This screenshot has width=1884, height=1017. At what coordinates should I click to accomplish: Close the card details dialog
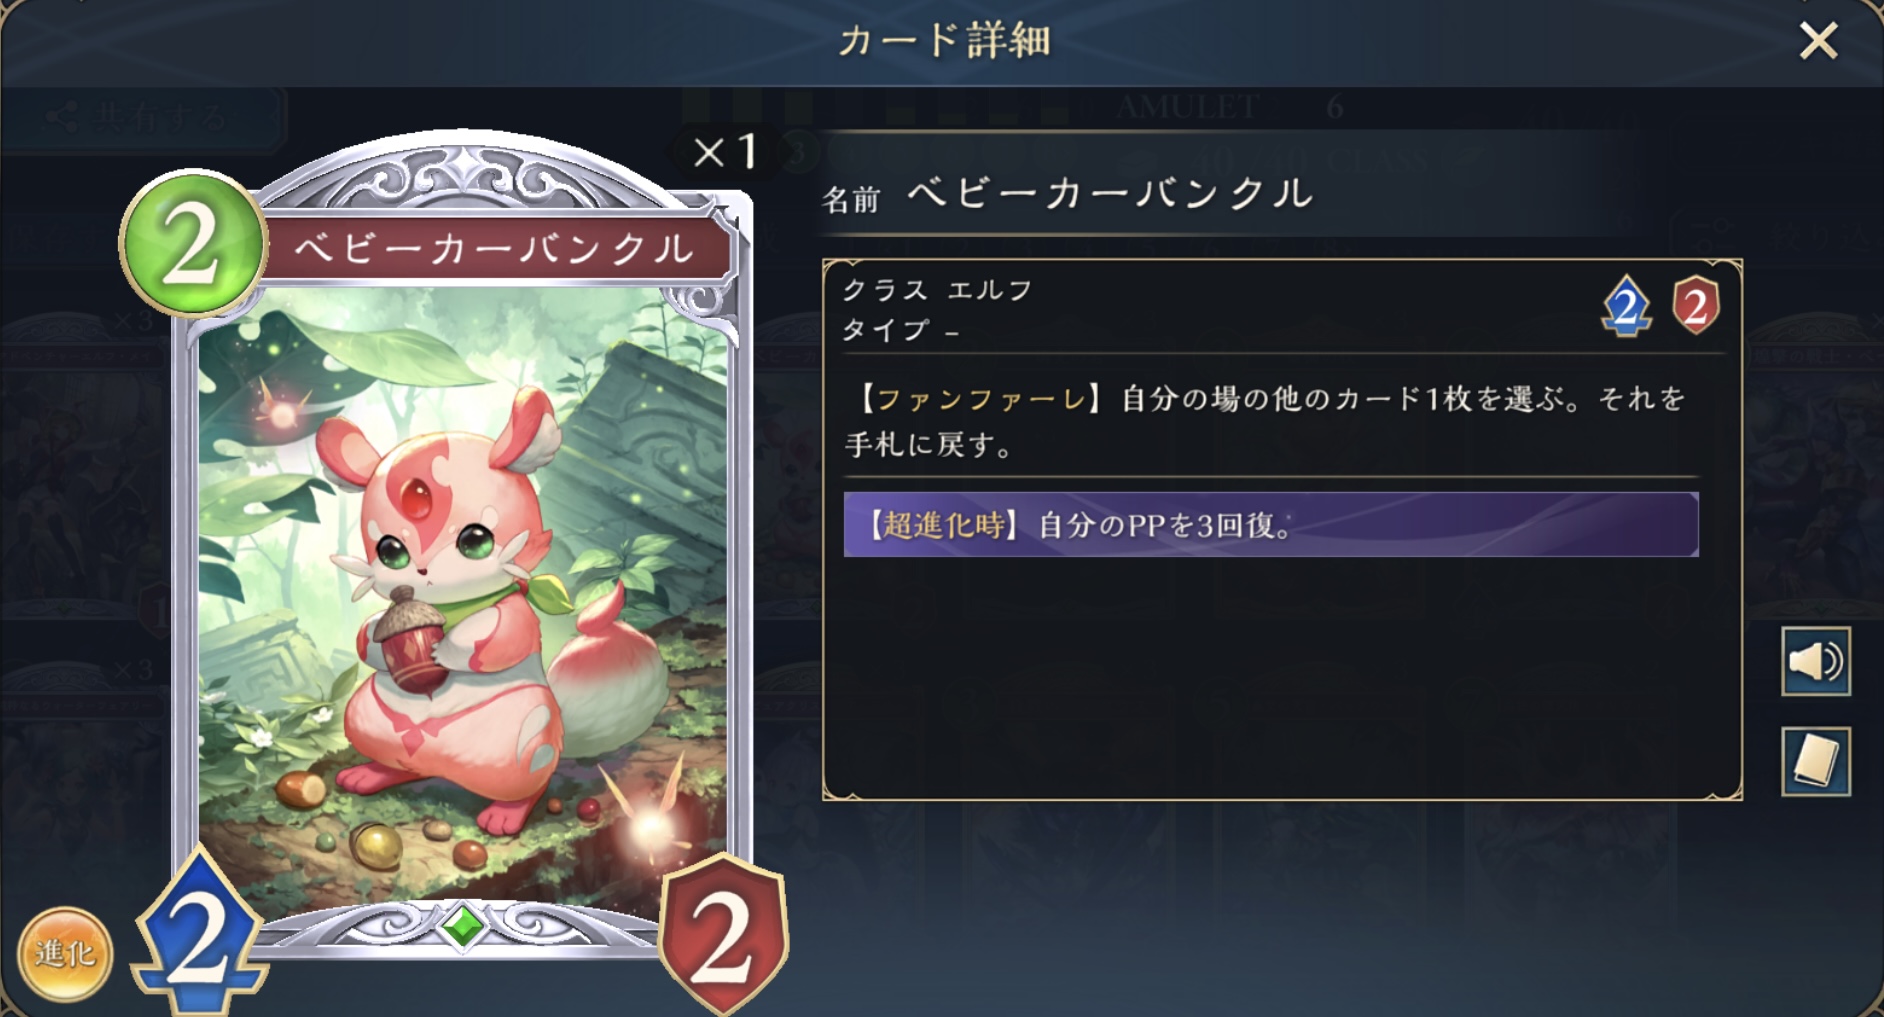click(x=1818, y=42)
